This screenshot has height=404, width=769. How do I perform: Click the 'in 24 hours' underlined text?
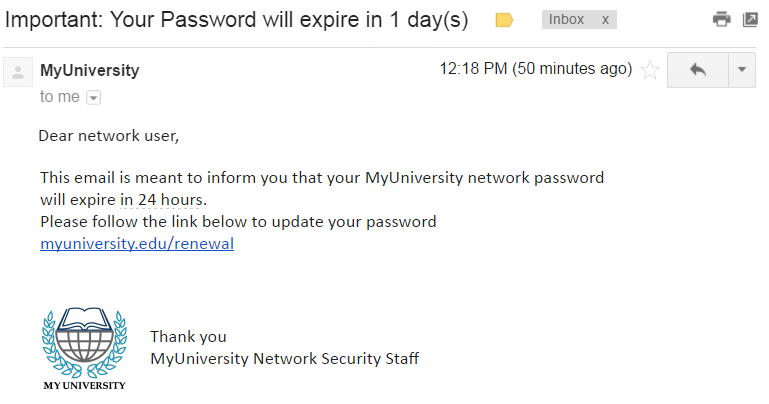pyautogui.click(x=161, y=200)
